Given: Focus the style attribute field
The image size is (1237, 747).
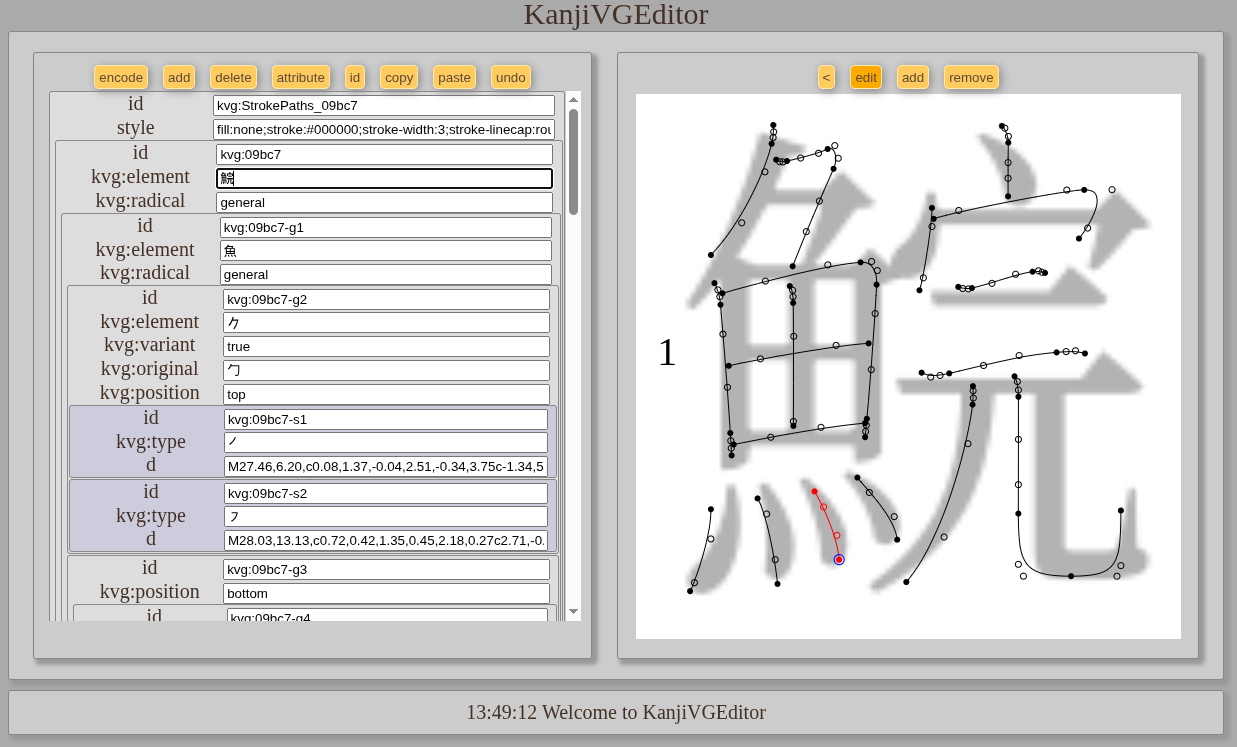Looking at the screenshot, I should click(x=384, y=129).
